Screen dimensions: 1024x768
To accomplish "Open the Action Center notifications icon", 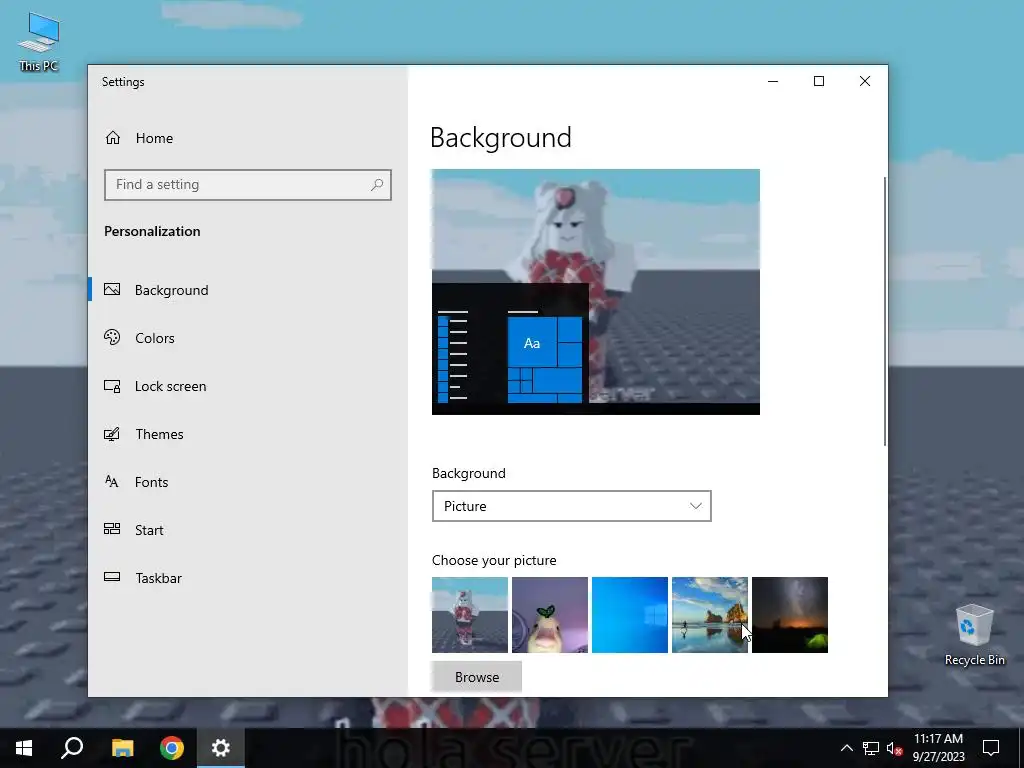I will point(991,748).
